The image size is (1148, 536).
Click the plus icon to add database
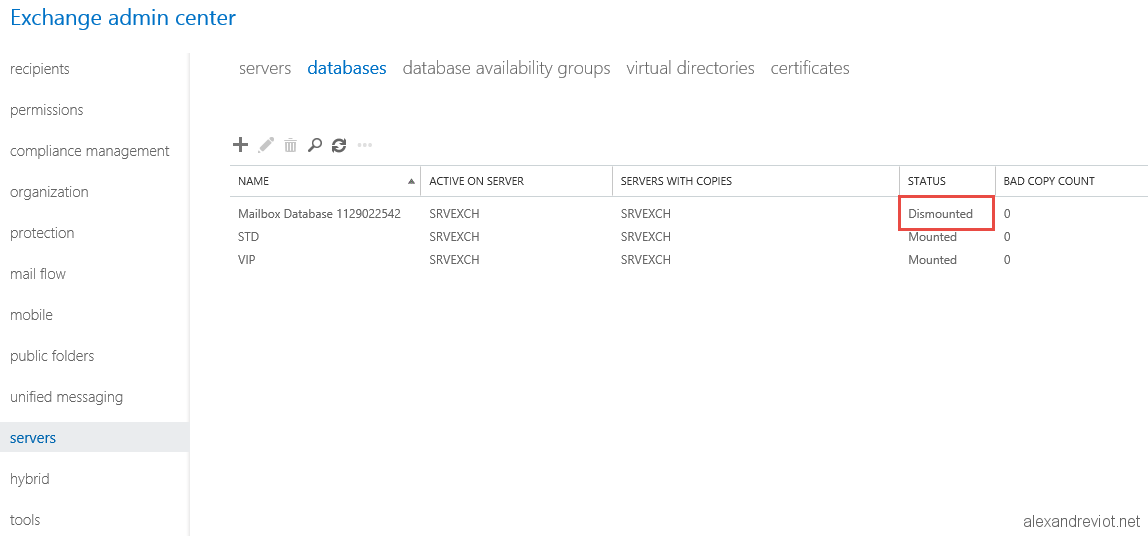pyautogui.click(x=240, y=145)
